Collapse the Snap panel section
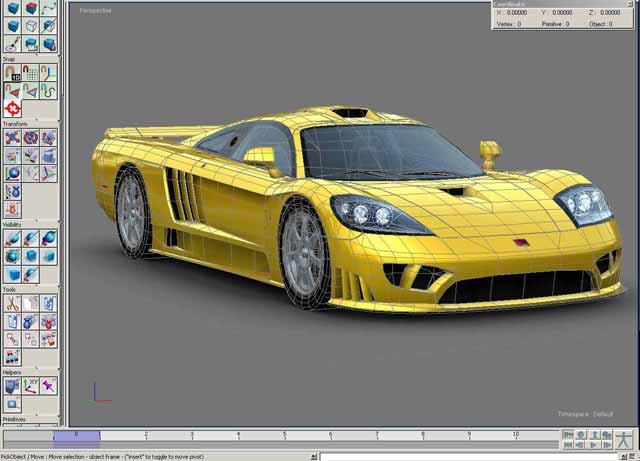This screenshot has height=461, width=640. pyautogui.click(x=9, y=59)
